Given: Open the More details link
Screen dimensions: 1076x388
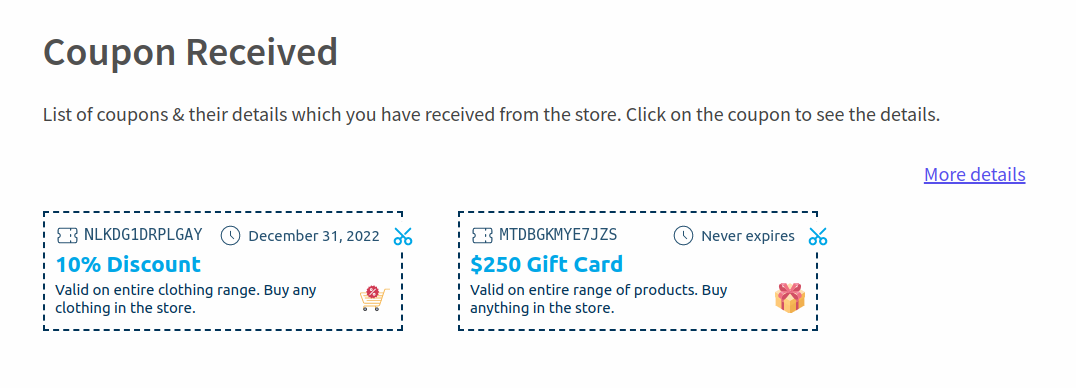Looking at the screenshot, I should tap(974, 174).
